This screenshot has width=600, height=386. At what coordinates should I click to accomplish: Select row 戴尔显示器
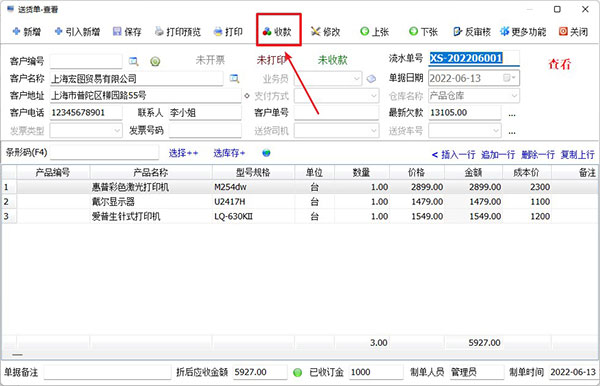(x=300, y=202)
